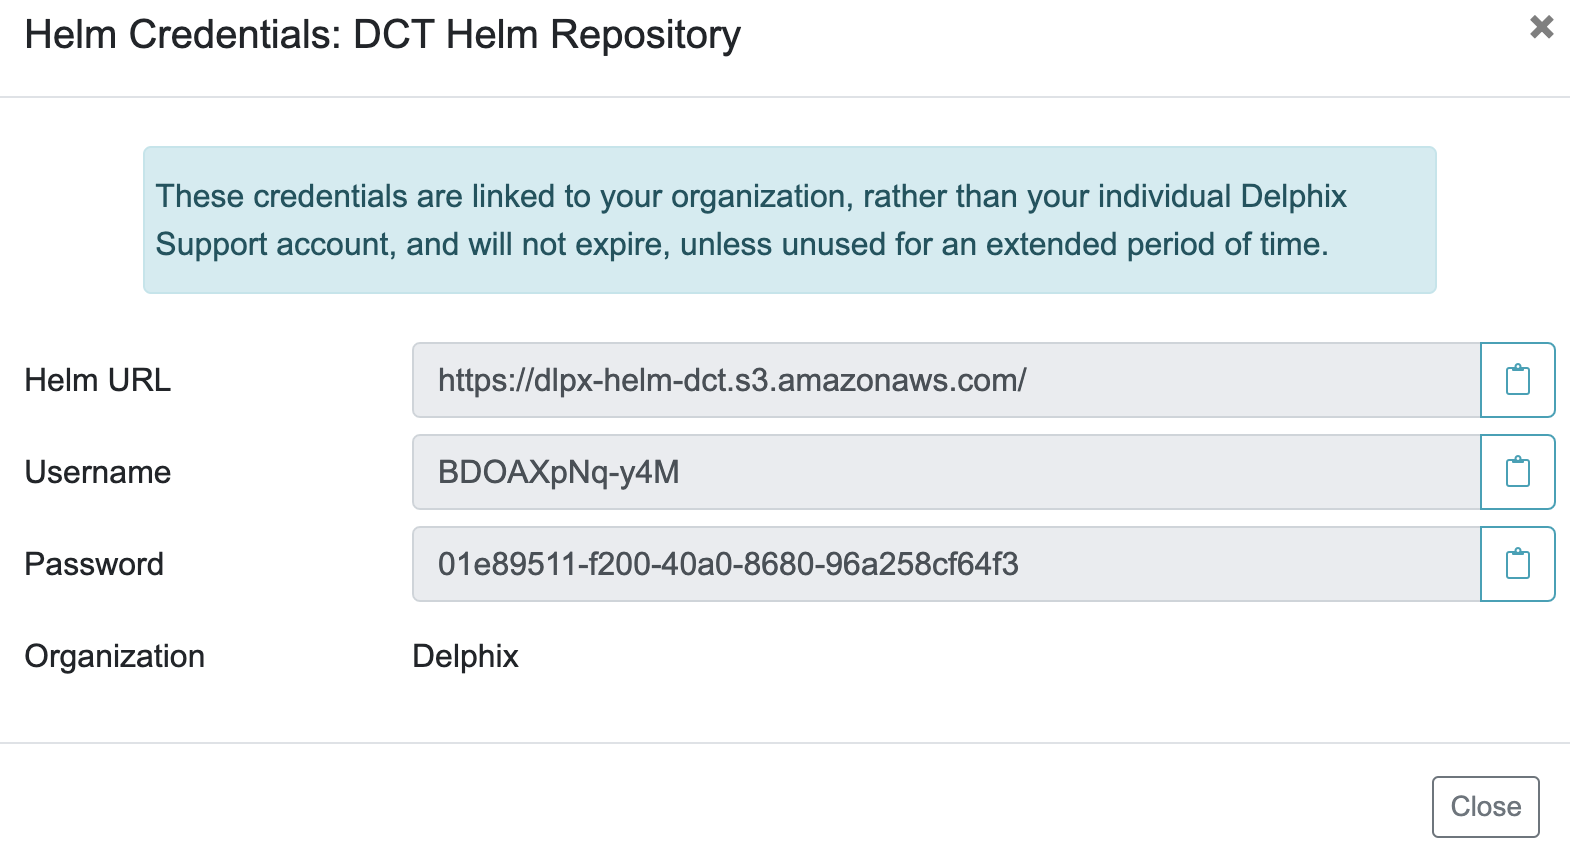Click the Delphix organization value
Image resolution: width=1570 pixels, height=848 pixels.
coord(465,656)
